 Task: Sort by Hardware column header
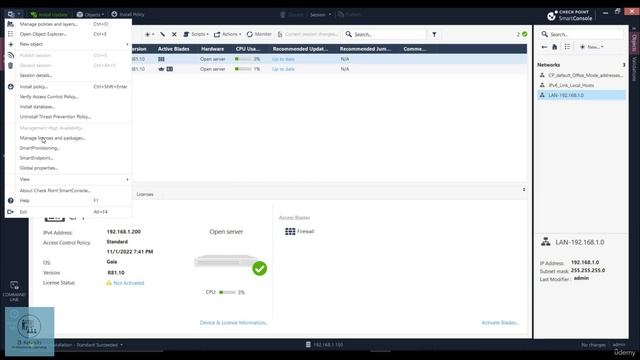212,49
